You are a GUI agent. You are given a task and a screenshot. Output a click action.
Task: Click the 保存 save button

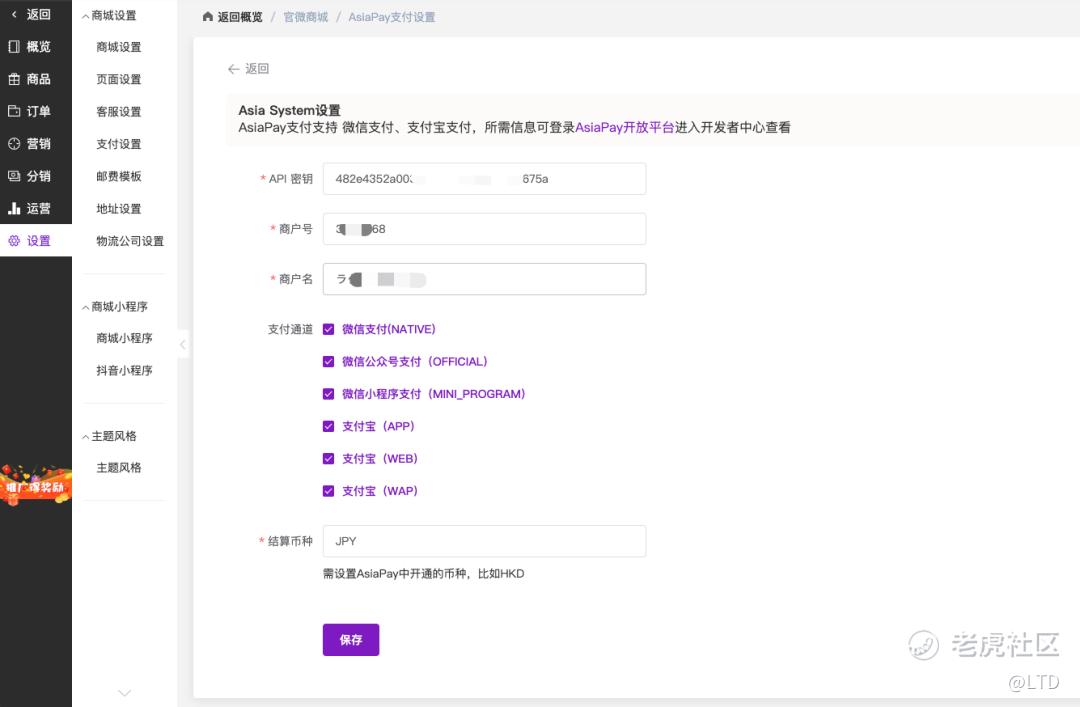351,639
